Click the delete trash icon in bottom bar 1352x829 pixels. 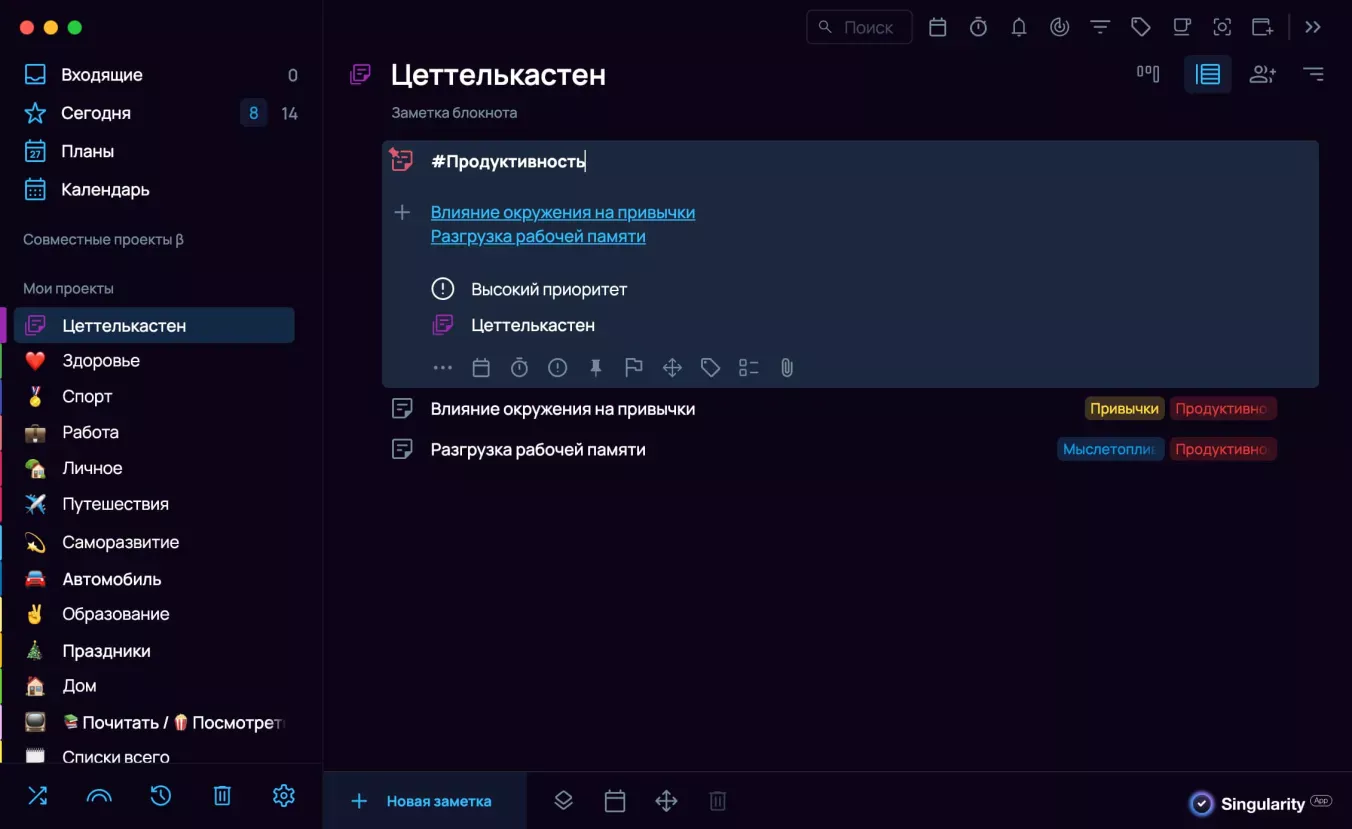click(x=717, y=801)
